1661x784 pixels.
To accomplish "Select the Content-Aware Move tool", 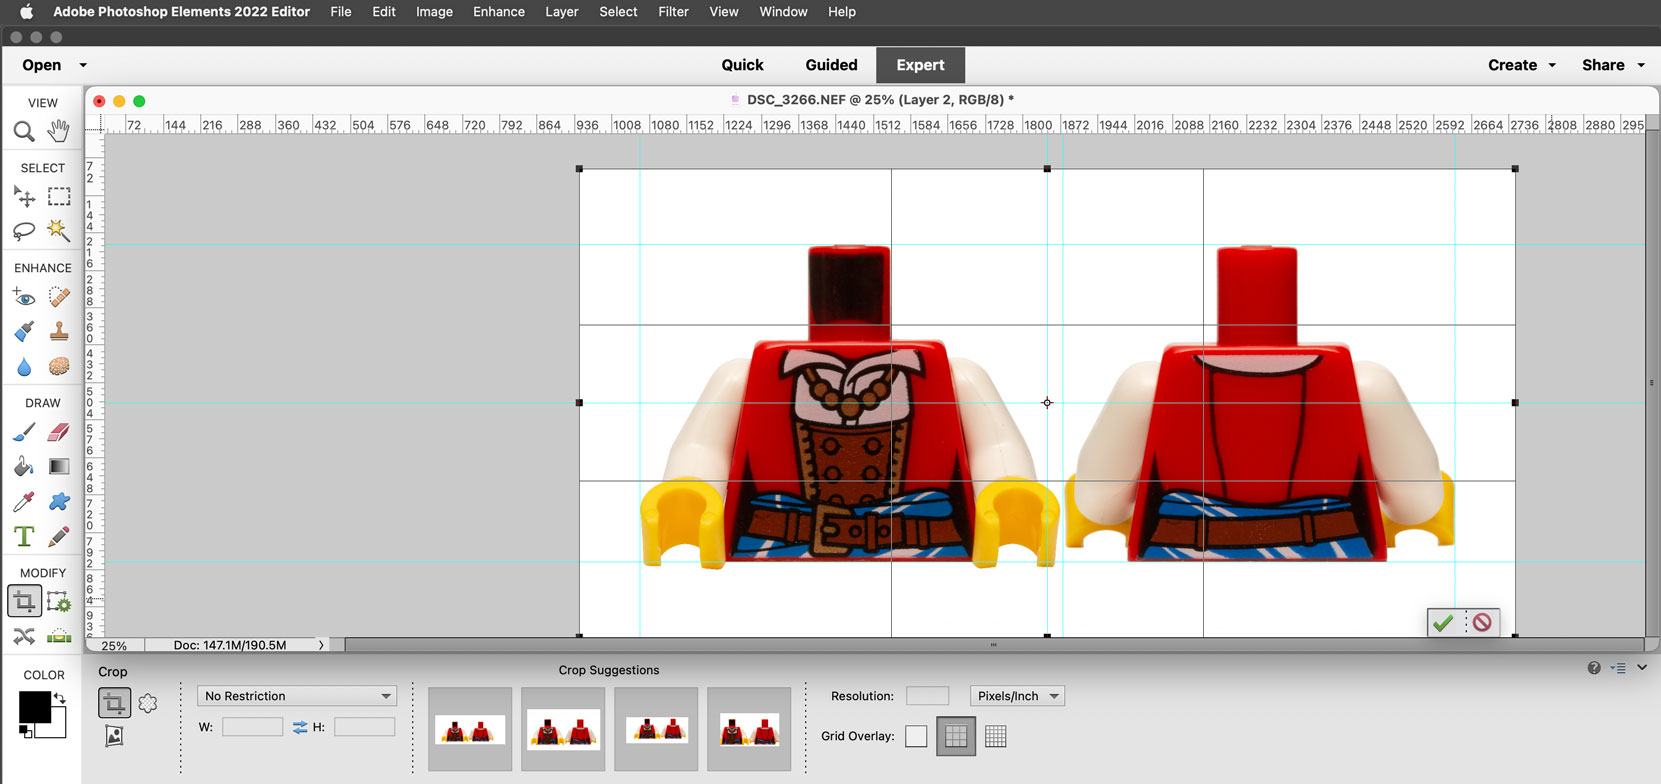I will click(24, 636).
